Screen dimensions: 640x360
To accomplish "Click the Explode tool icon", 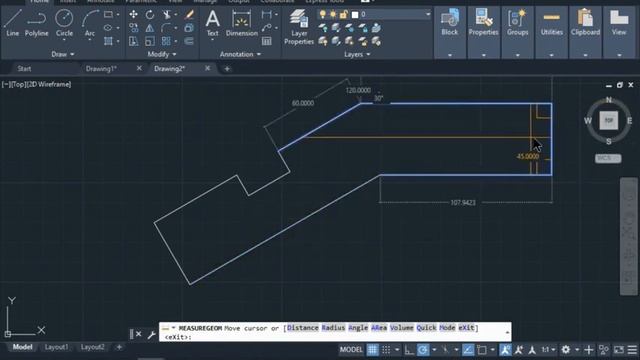I will point(189,28).
